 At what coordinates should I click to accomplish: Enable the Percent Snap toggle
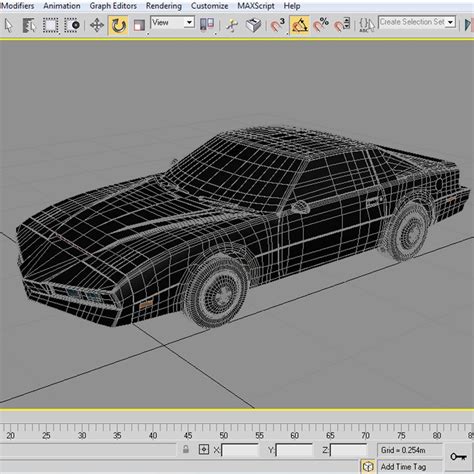click(321, 26)
